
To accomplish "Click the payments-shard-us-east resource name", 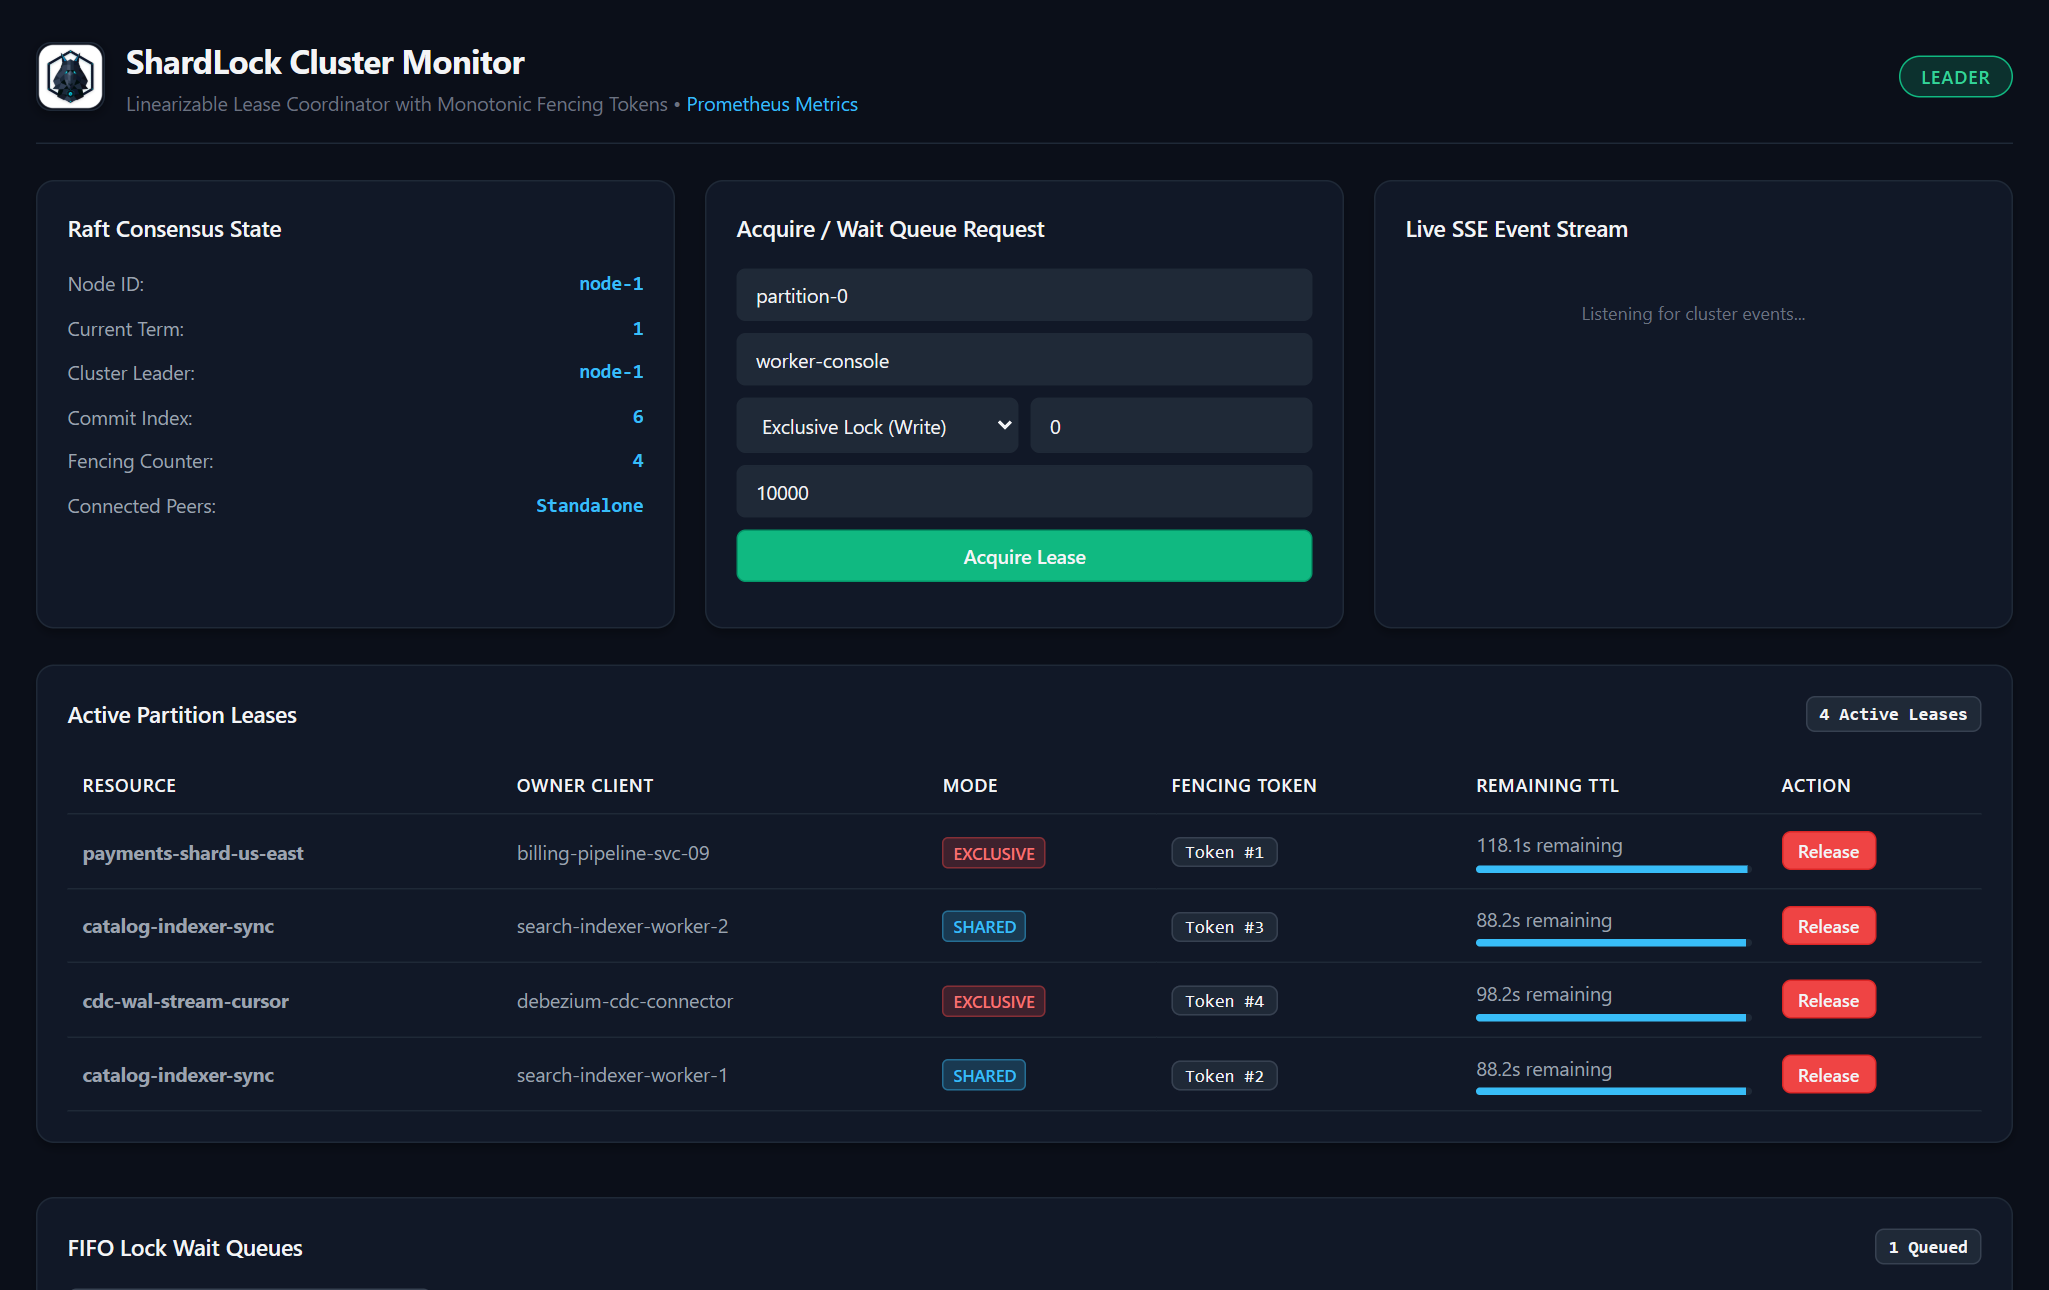I will [x=193, y=853].
